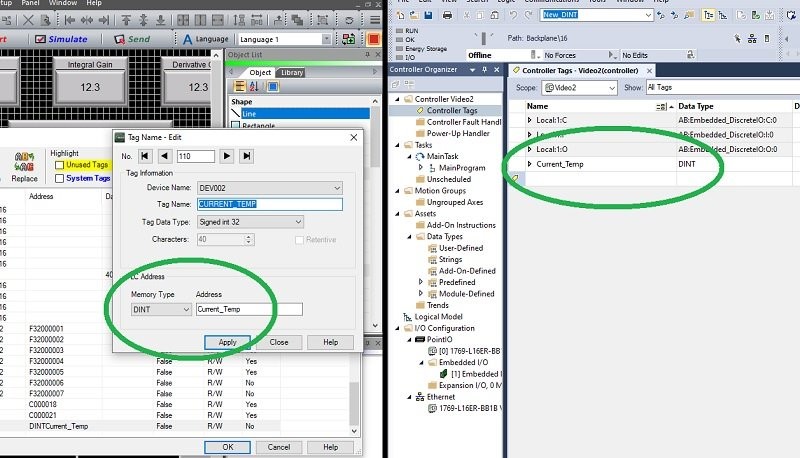Open Controller Tags in the Controller Organizer

[452, 111]
